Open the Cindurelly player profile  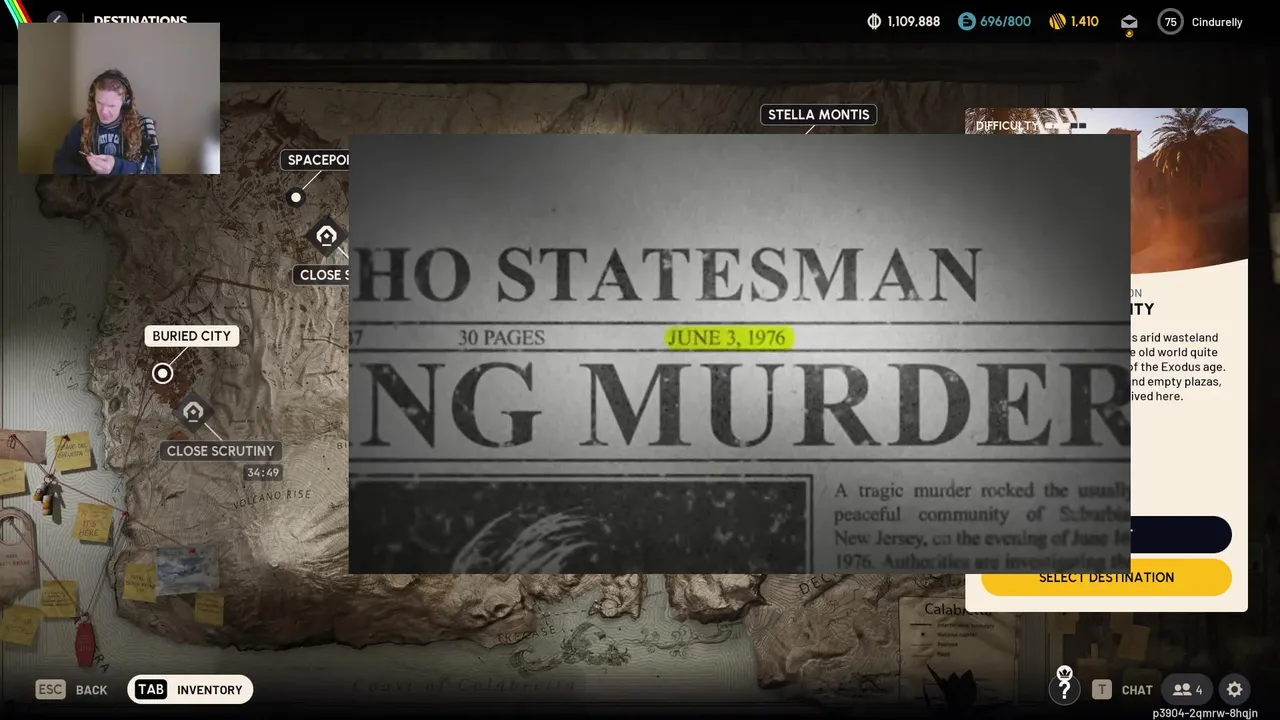1216,22
